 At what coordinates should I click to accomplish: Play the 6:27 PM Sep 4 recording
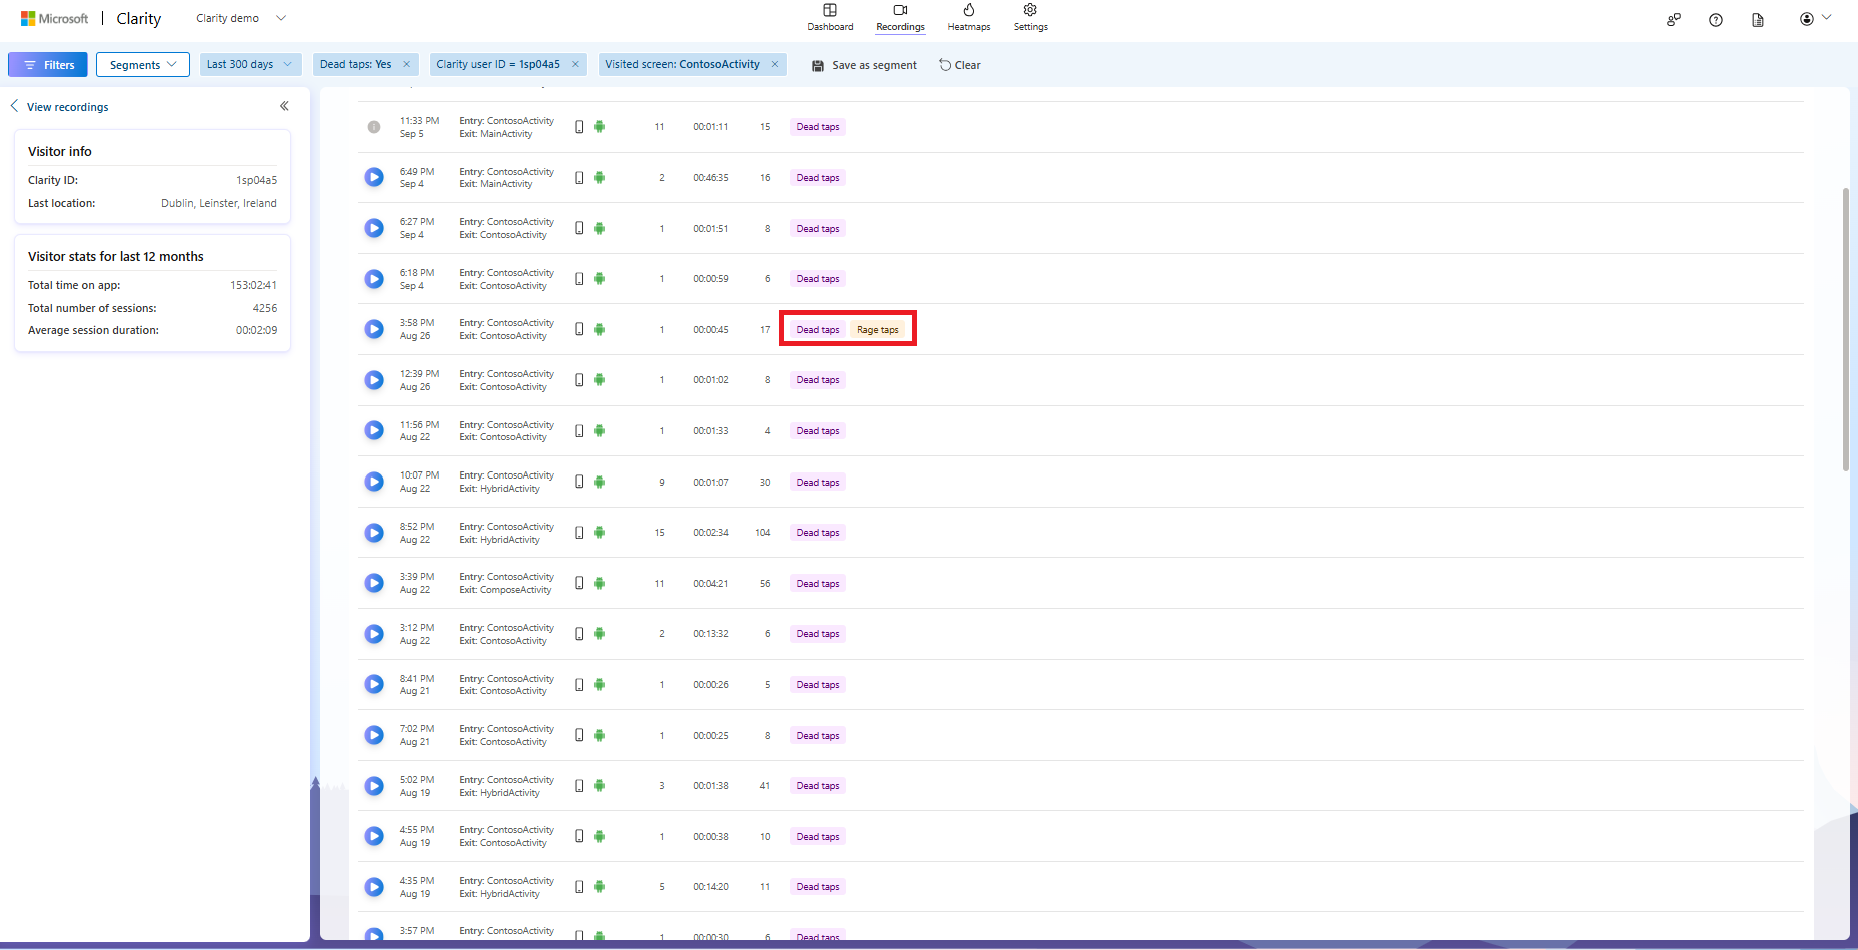[374, 228]
